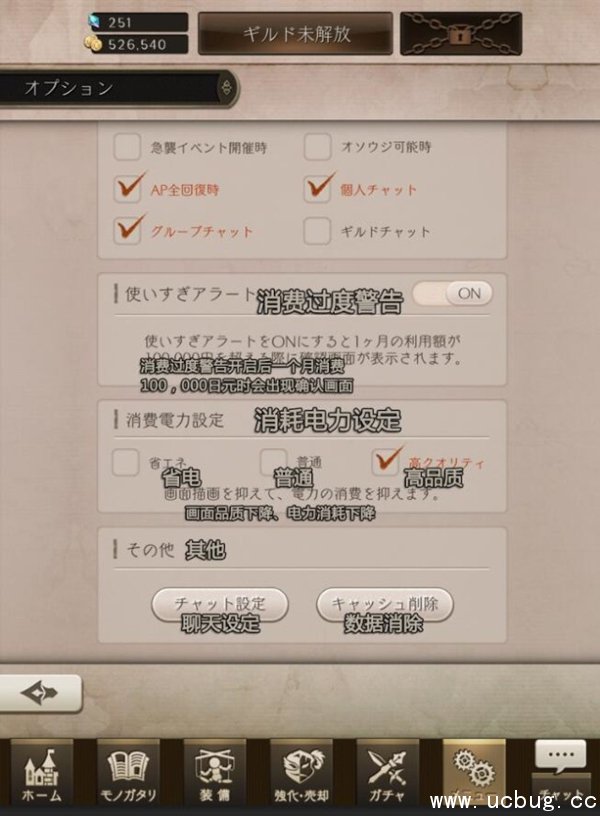This screenshot has width=600, height=816.
Task: Enable the ギルドチャット checkbox
Action: tap(317, 231)
